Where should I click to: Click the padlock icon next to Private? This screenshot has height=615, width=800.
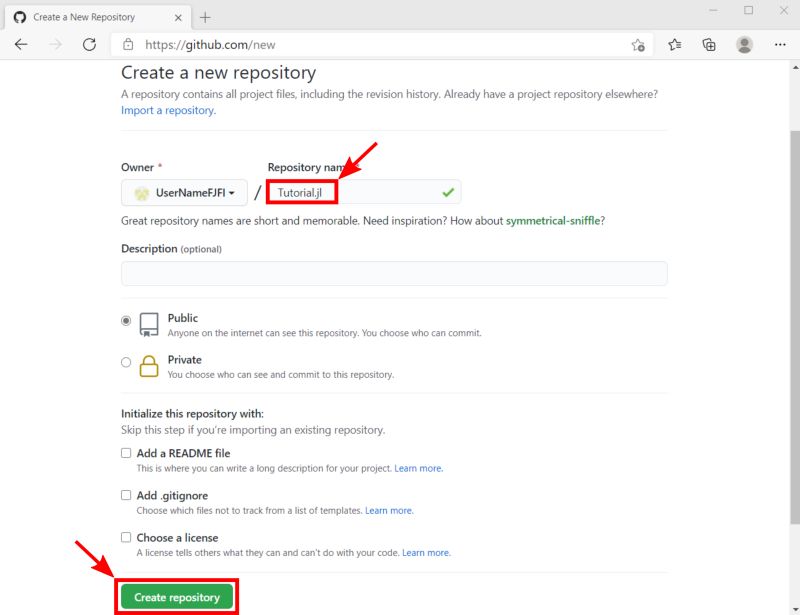coord(149,366)
